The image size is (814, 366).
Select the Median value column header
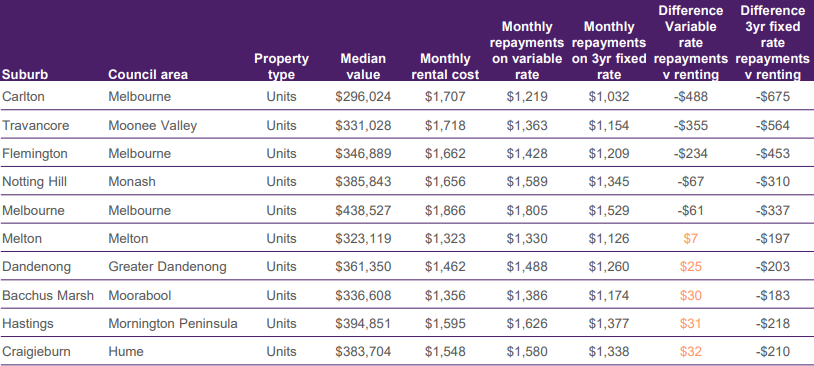[363, 66]
